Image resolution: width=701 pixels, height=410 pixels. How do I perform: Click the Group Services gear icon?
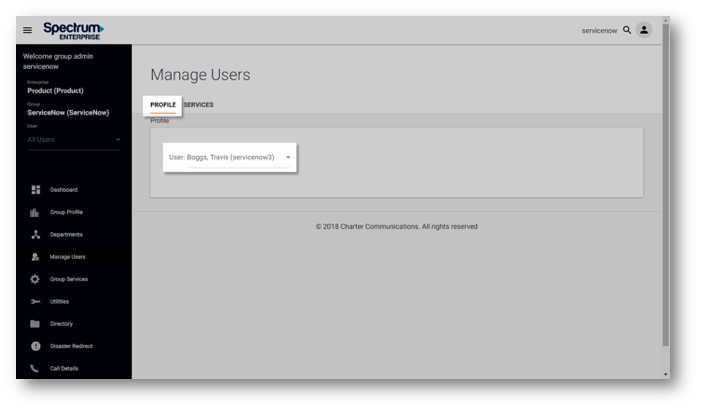[x=35, y=279]
